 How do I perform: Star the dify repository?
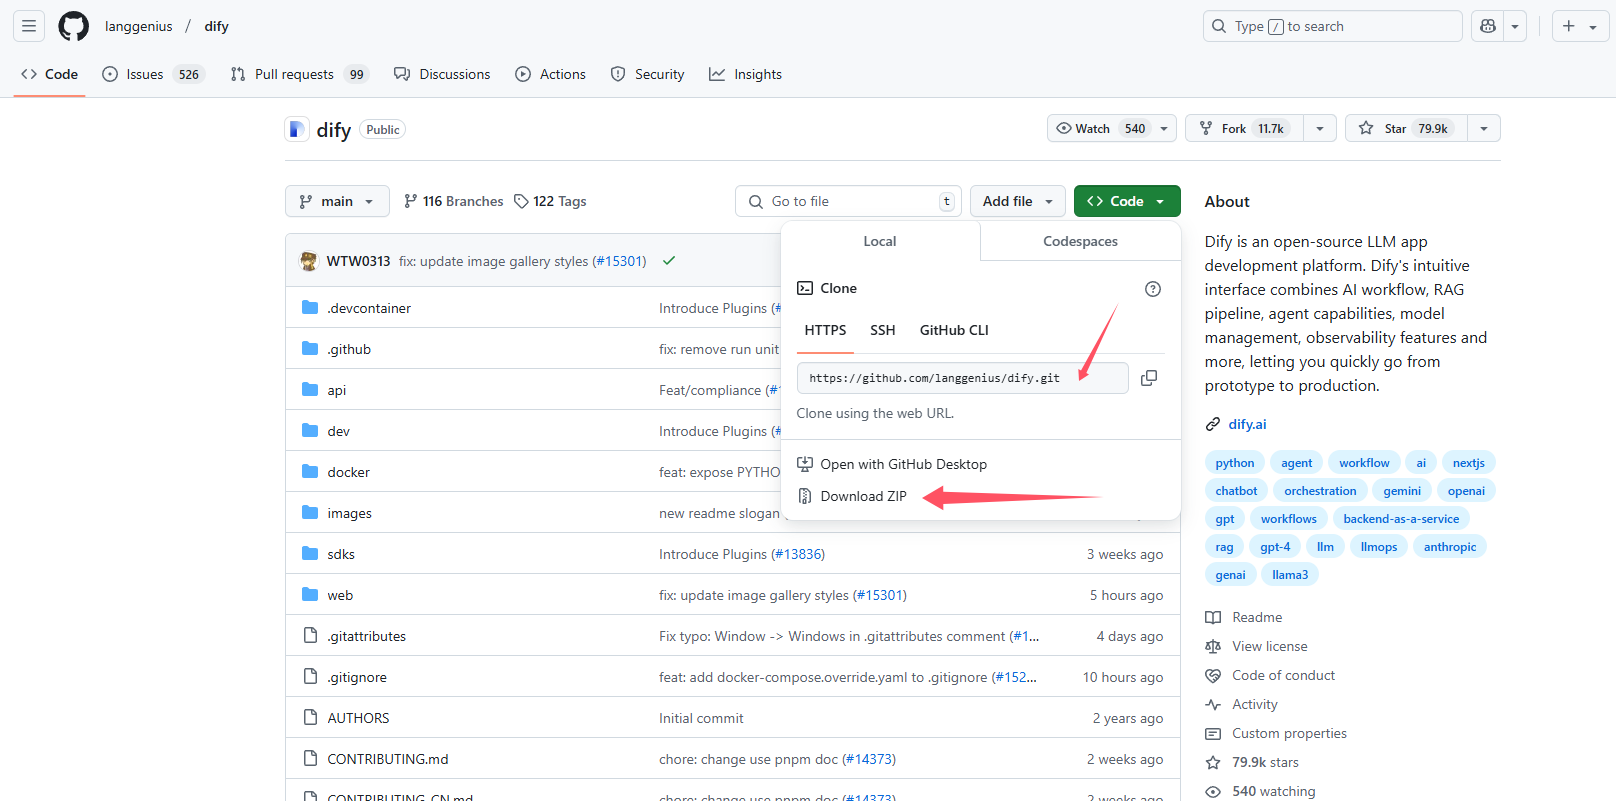[x=1405, y=129]
